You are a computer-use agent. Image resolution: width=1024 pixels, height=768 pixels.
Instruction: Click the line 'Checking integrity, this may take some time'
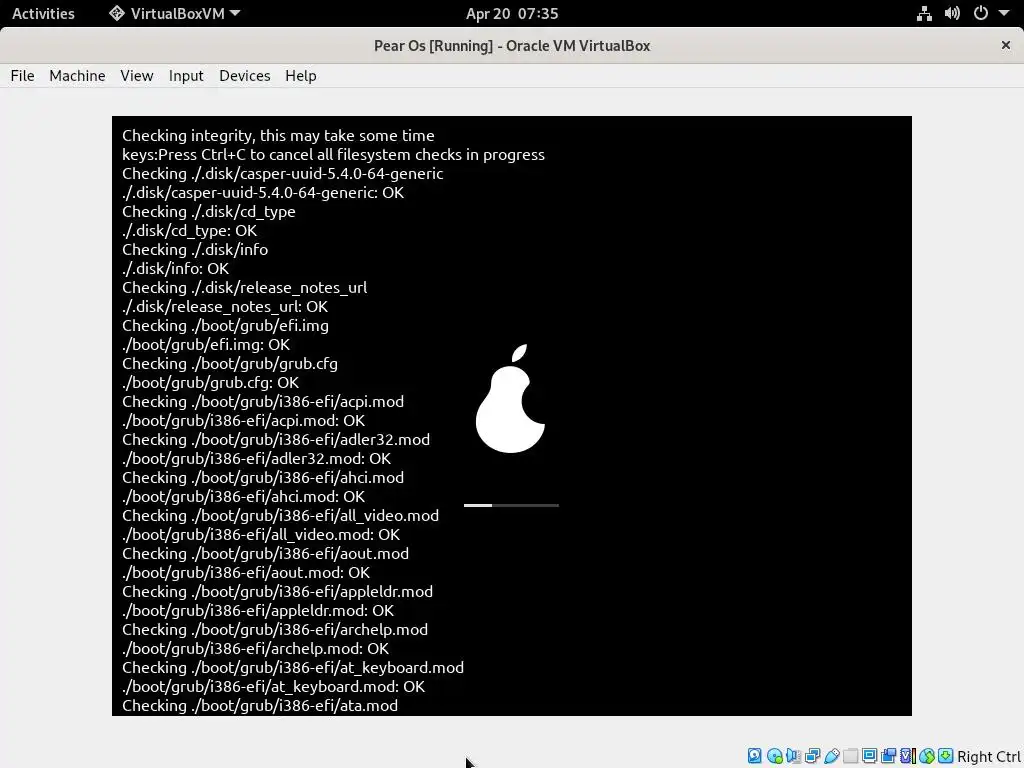click(x=278, y=136)
